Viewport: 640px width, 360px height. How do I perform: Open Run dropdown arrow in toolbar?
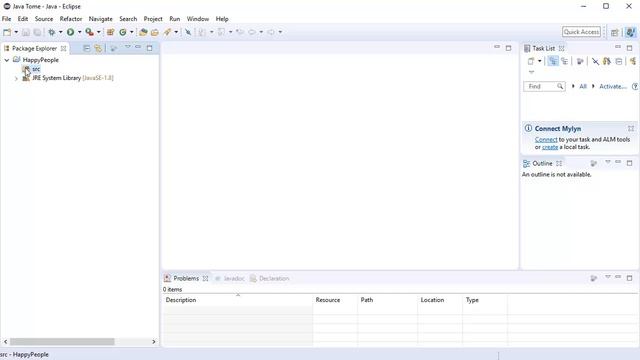click(79, 32)
